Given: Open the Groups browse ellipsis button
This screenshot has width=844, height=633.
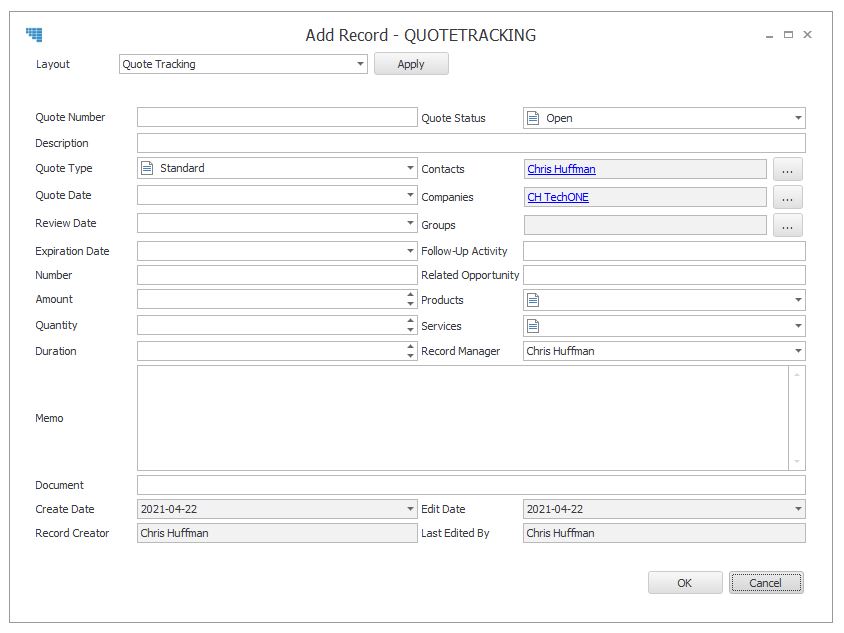Looking at the screenshot, I should coord(787,225).
